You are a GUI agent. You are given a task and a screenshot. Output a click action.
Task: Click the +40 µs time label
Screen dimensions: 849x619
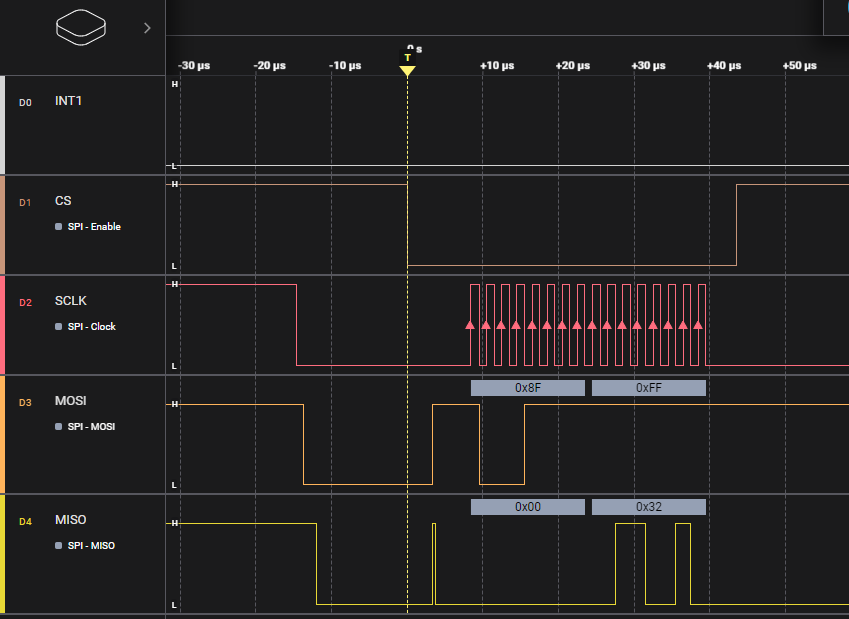(x=724, y=66)
